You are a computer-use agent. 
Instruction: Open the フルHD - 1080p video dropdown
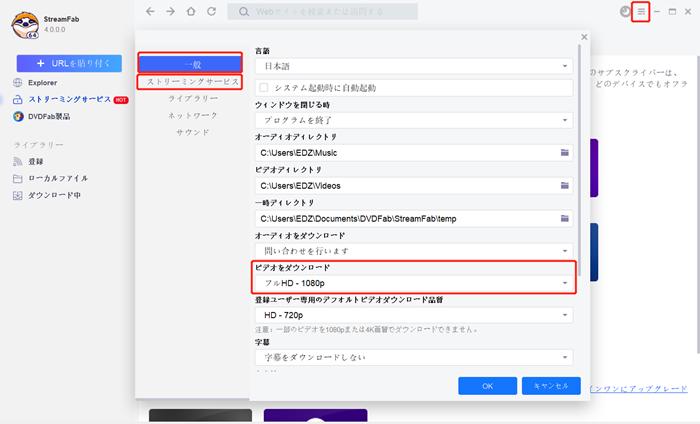tap(414, 283)
